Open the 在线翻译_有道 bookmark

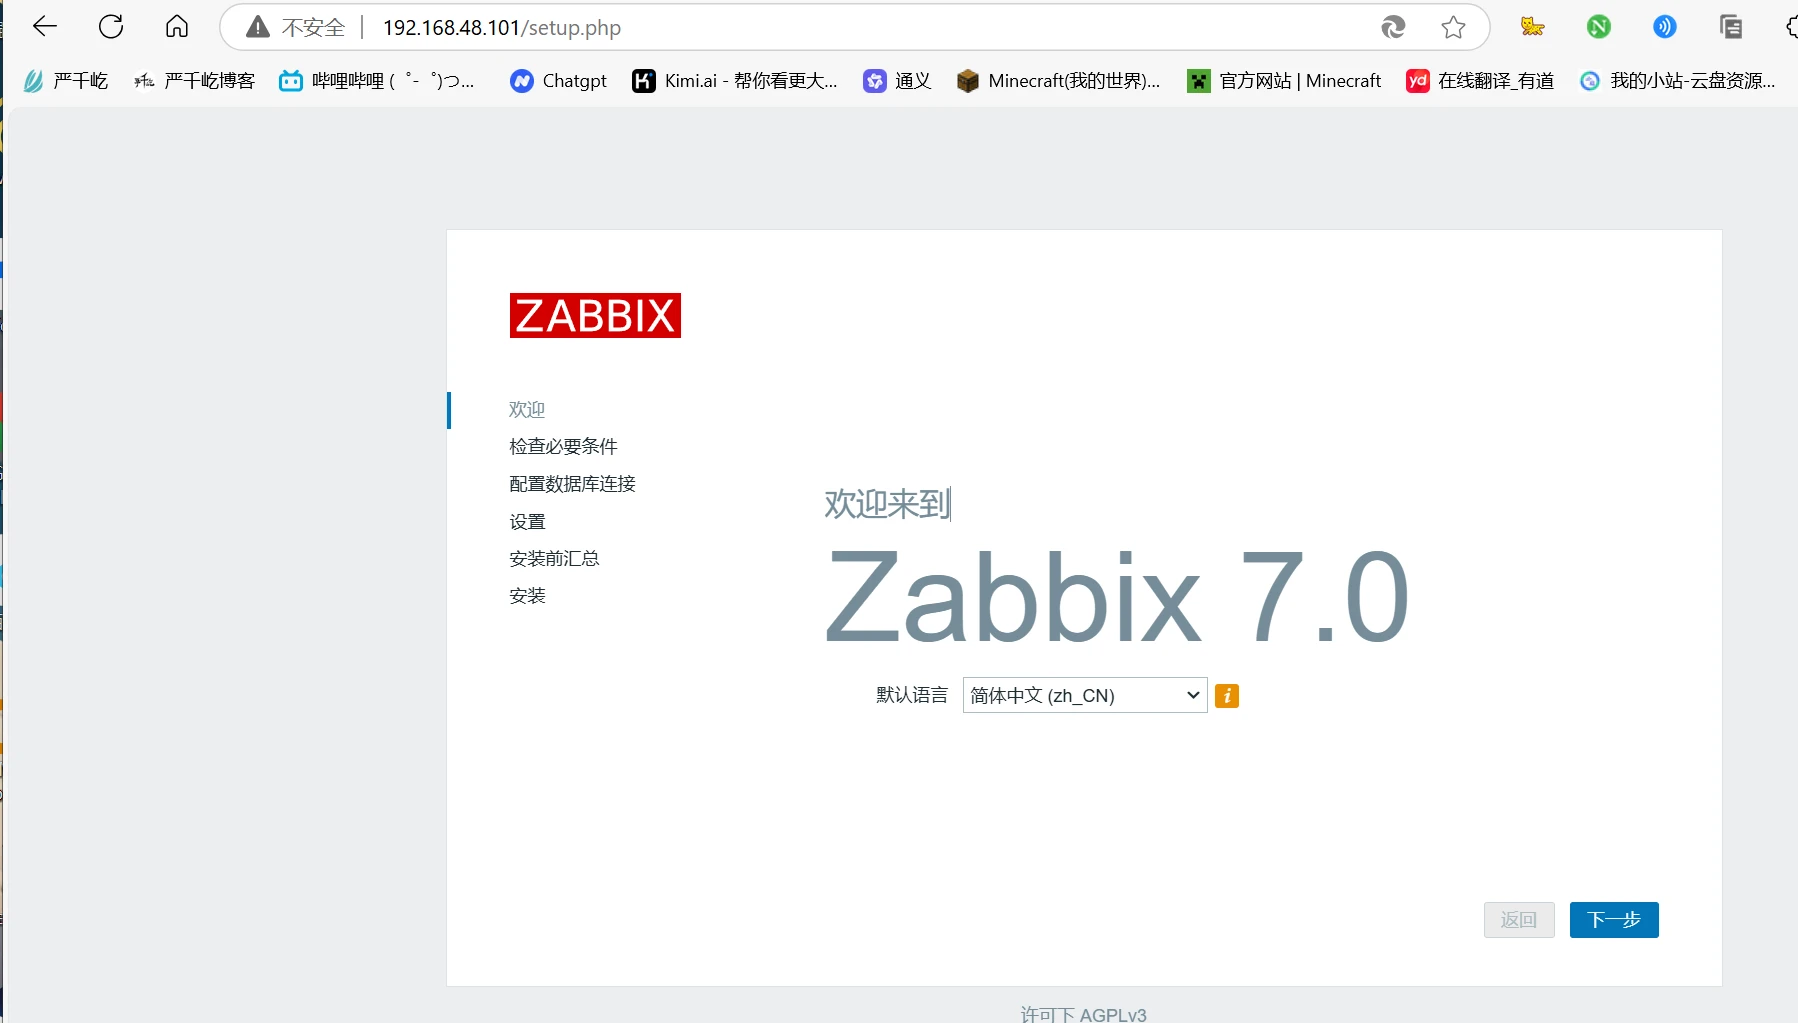(1480, 81)
